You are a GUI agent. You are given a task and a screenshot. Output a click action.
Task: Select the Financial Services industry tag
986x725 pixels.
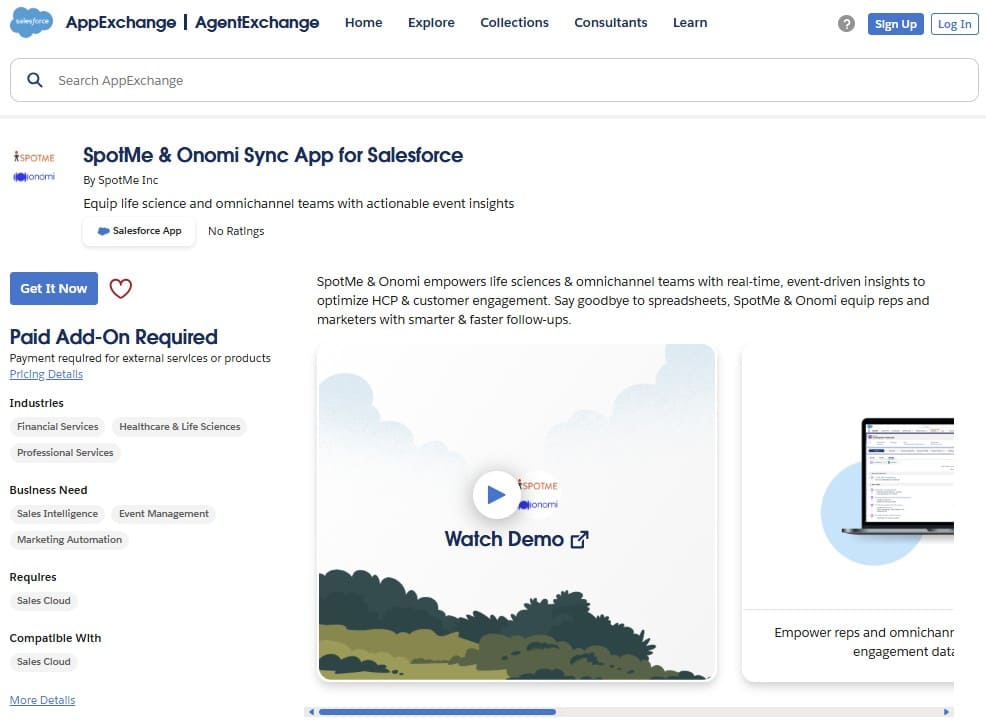point(58,426)
